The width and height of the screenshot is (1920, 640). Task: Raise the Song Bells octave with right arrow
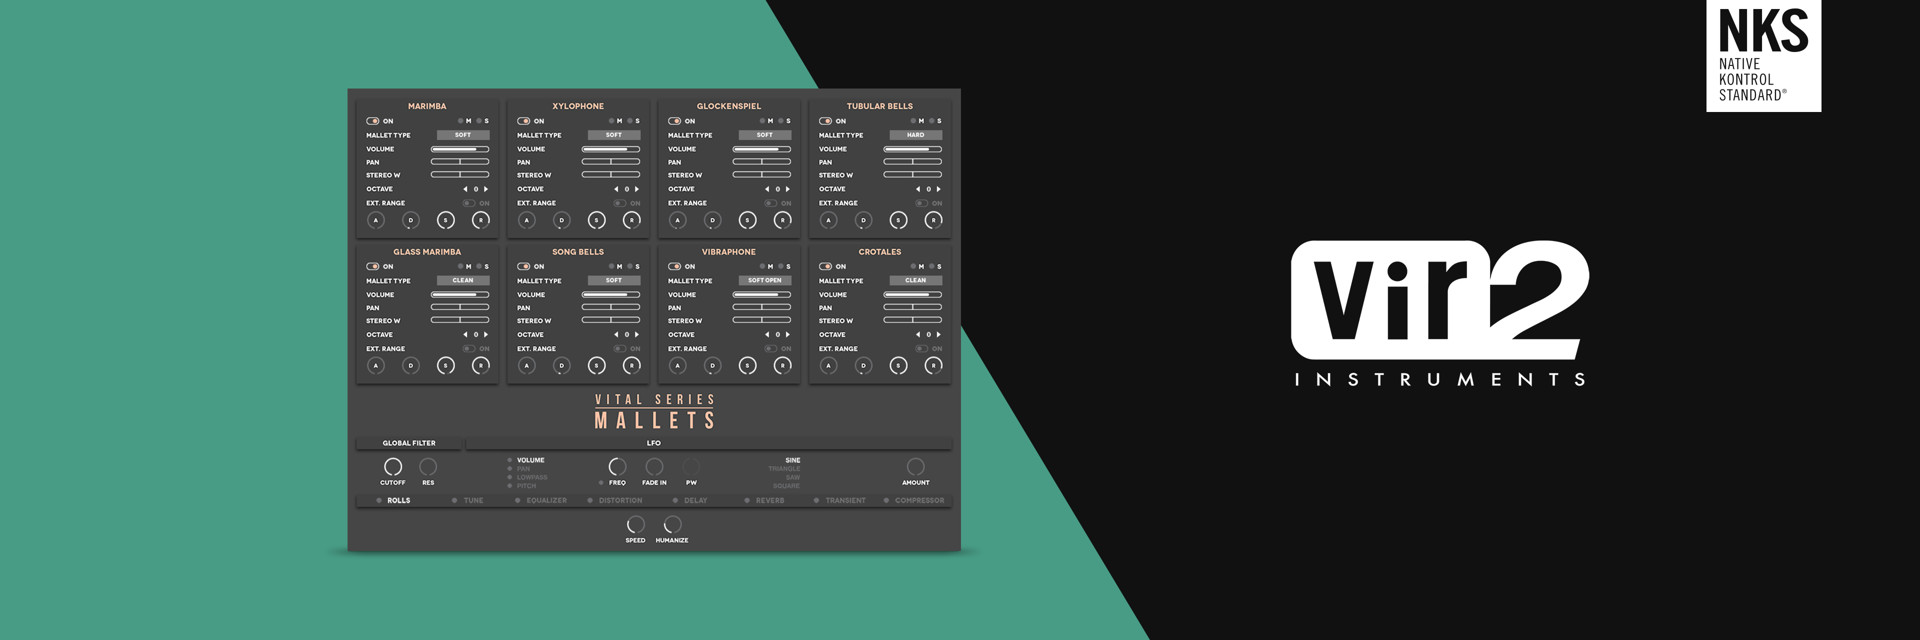[637, 335]
